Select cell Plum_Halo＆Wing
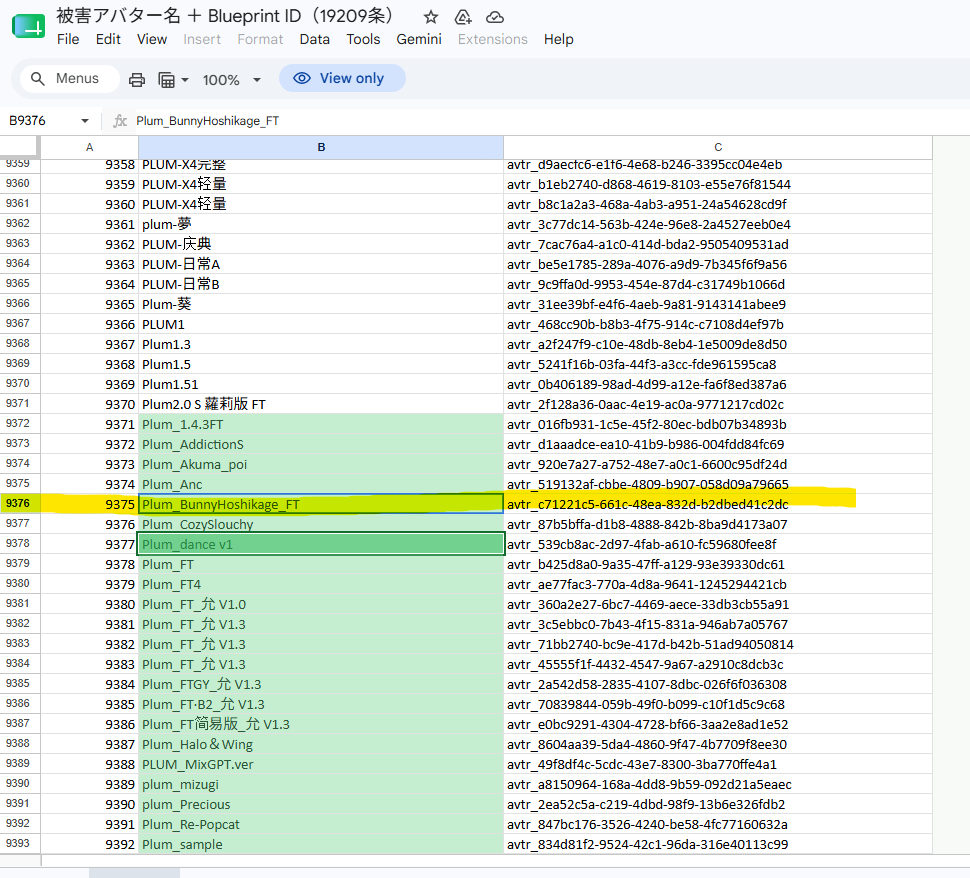Screen dimensions: 970x878 [320, 744]
